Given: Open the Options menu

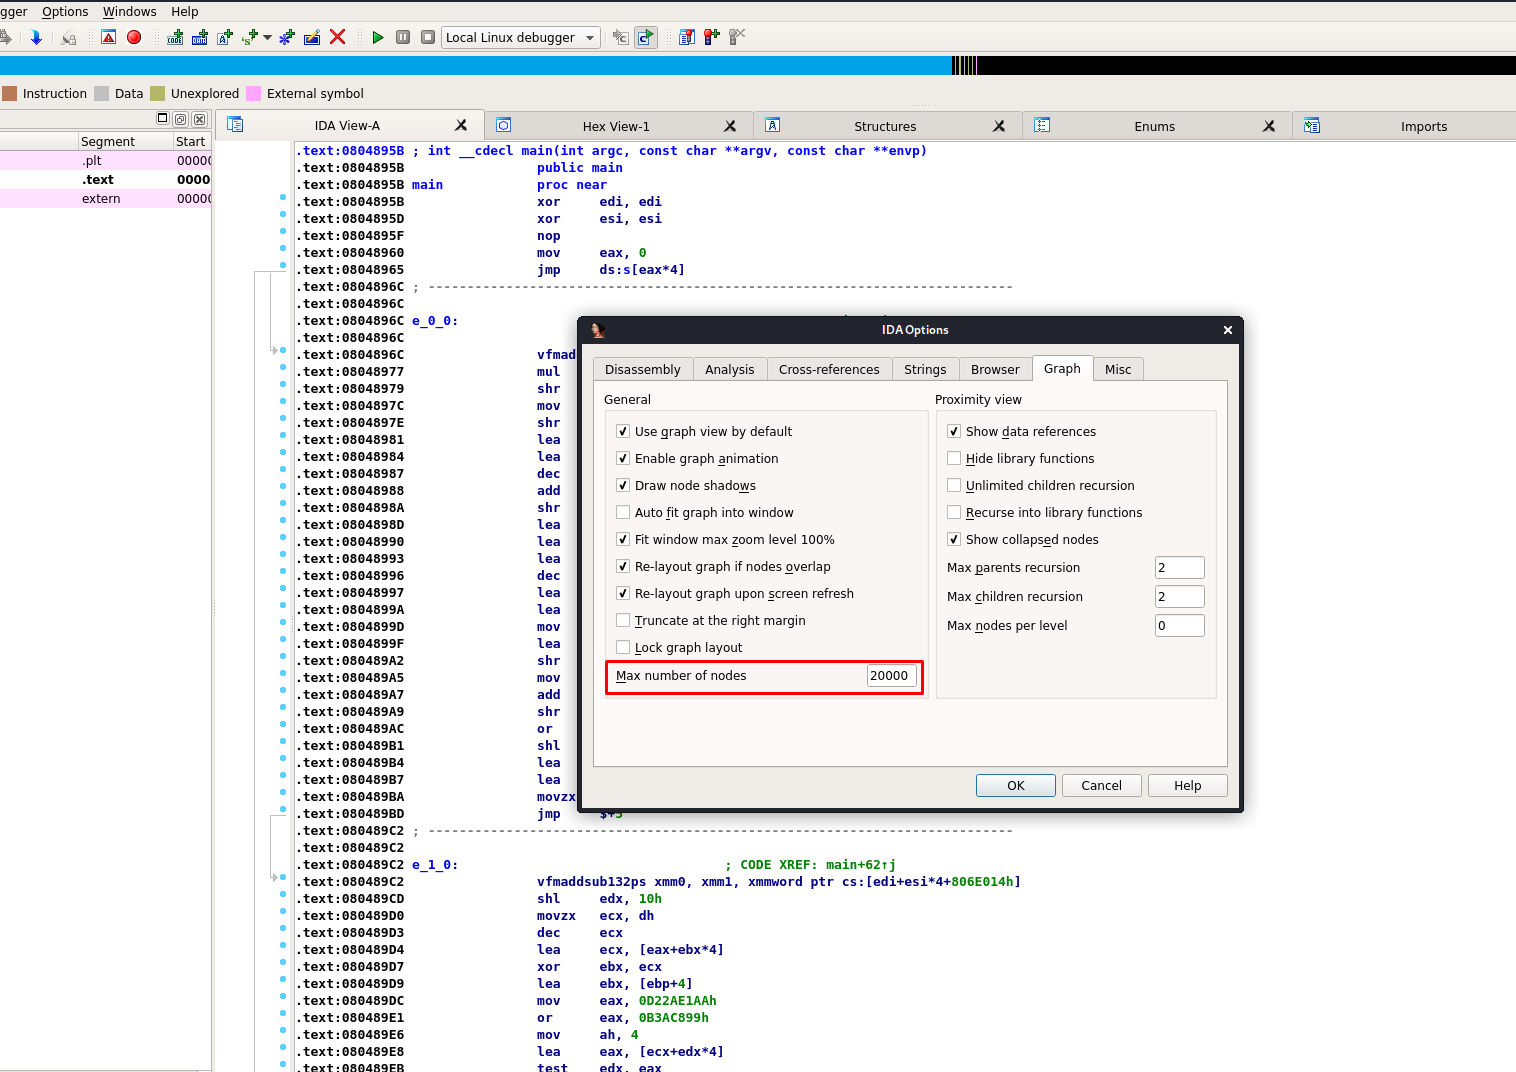Looking at the screenshot, I should coord(65,11).
